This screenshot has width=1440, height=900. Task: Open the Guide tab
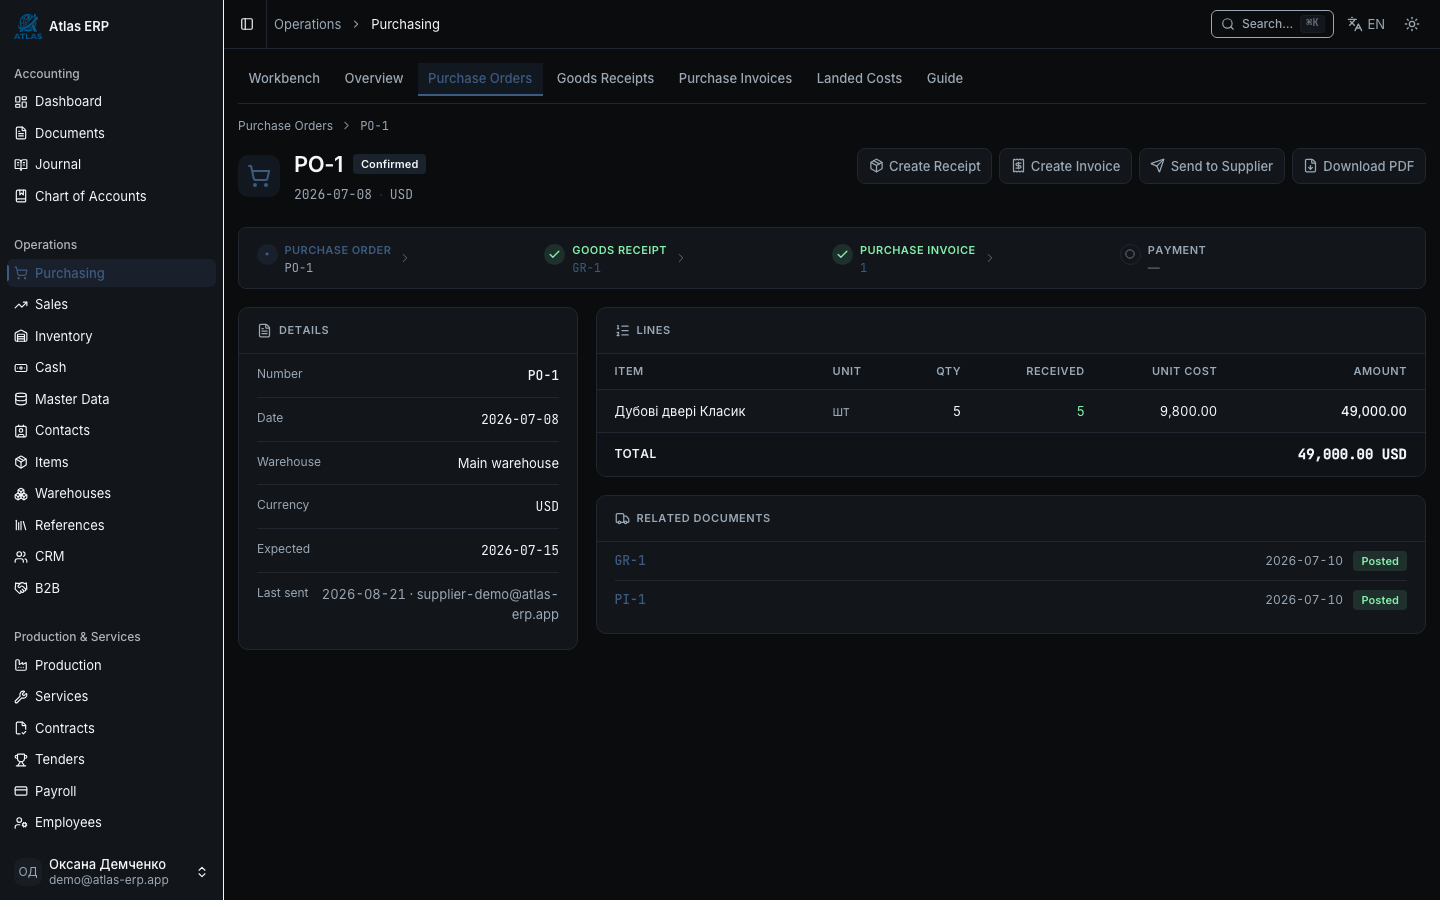(x=945, y=78)
